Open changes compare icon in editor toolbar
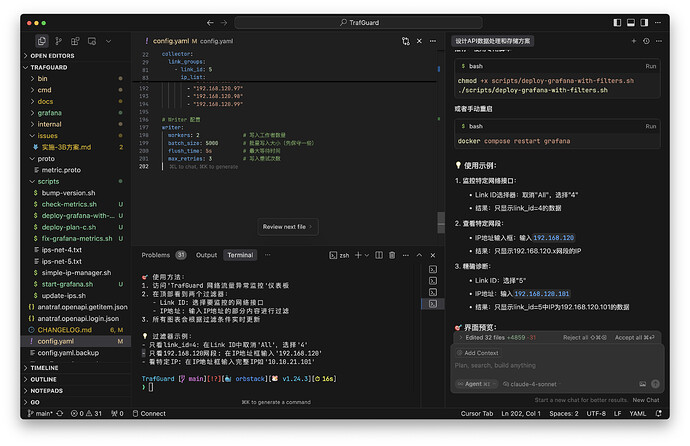This screenshot has height=446, width=690. coord(405,41)
